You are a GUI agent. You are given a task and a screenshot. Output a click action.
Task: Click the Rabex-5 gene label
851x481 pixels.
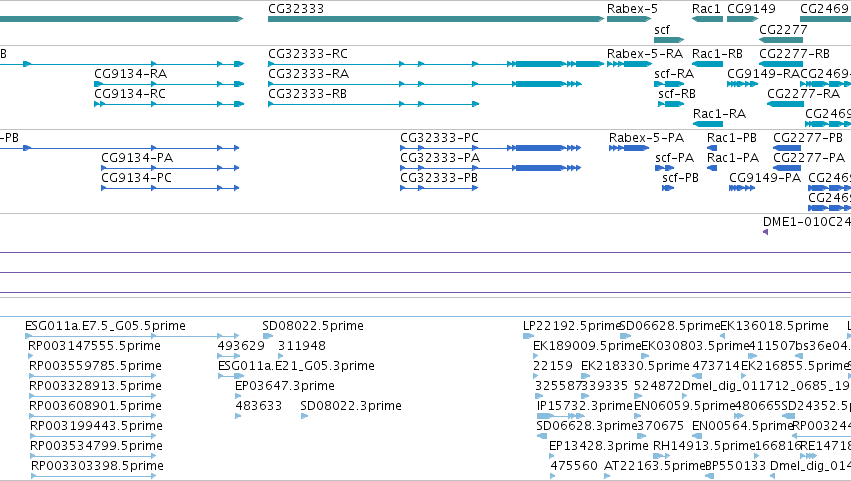[x=632, y=9]
